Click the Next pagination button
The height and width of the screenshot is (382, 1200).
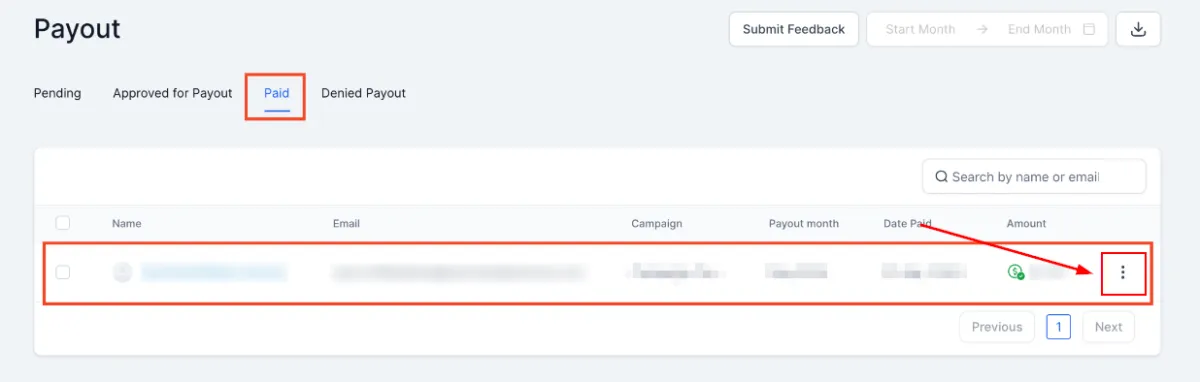(1108, 327)
